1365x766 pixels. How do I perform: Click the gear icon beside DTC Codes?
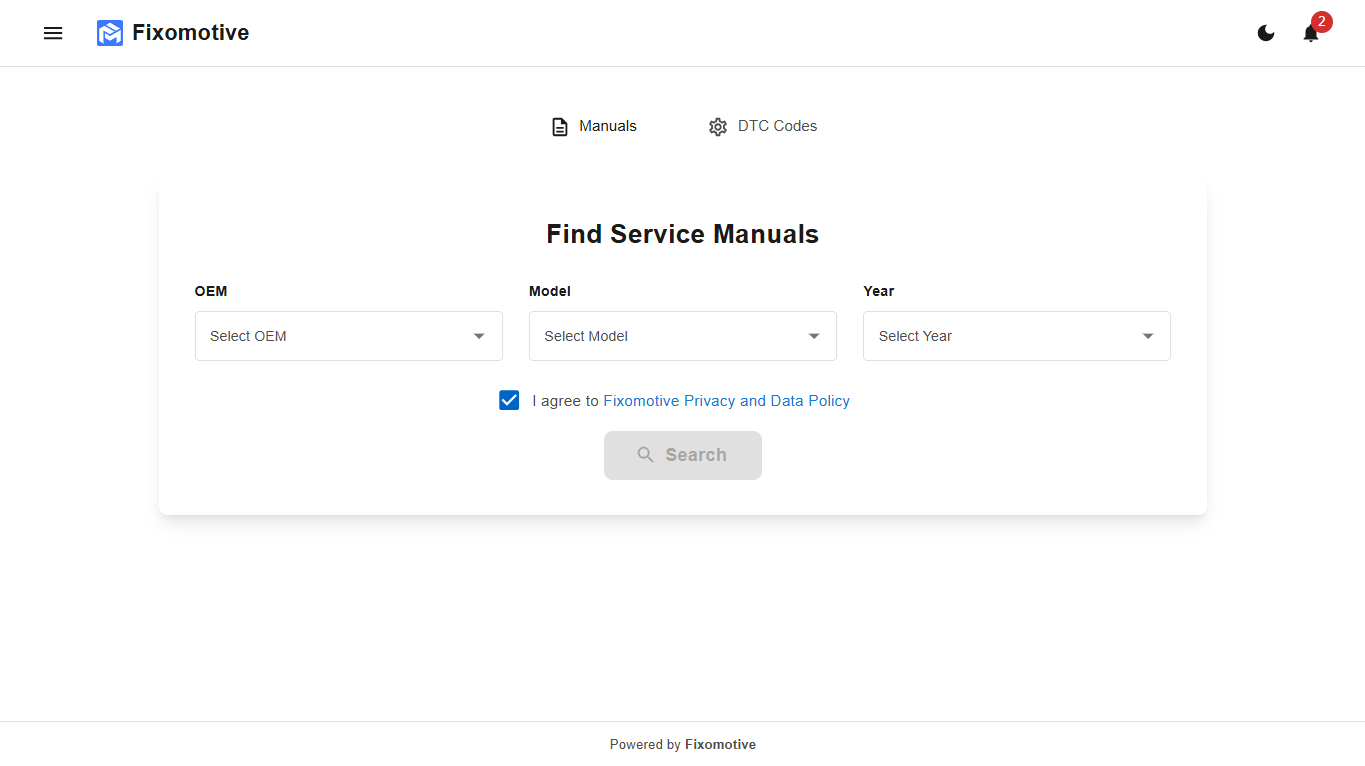click(x=717, y=126)
